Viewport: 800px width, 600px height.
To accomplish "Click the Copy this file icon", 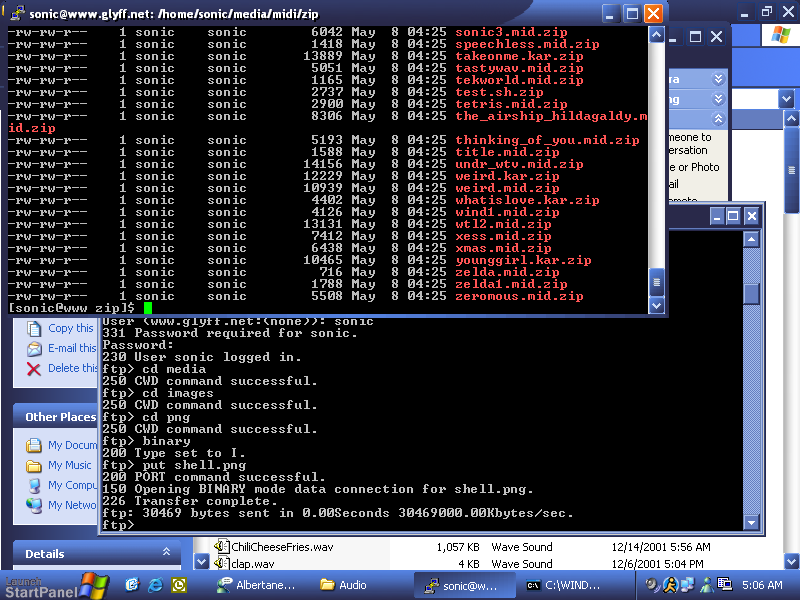I will coord(34,328).
